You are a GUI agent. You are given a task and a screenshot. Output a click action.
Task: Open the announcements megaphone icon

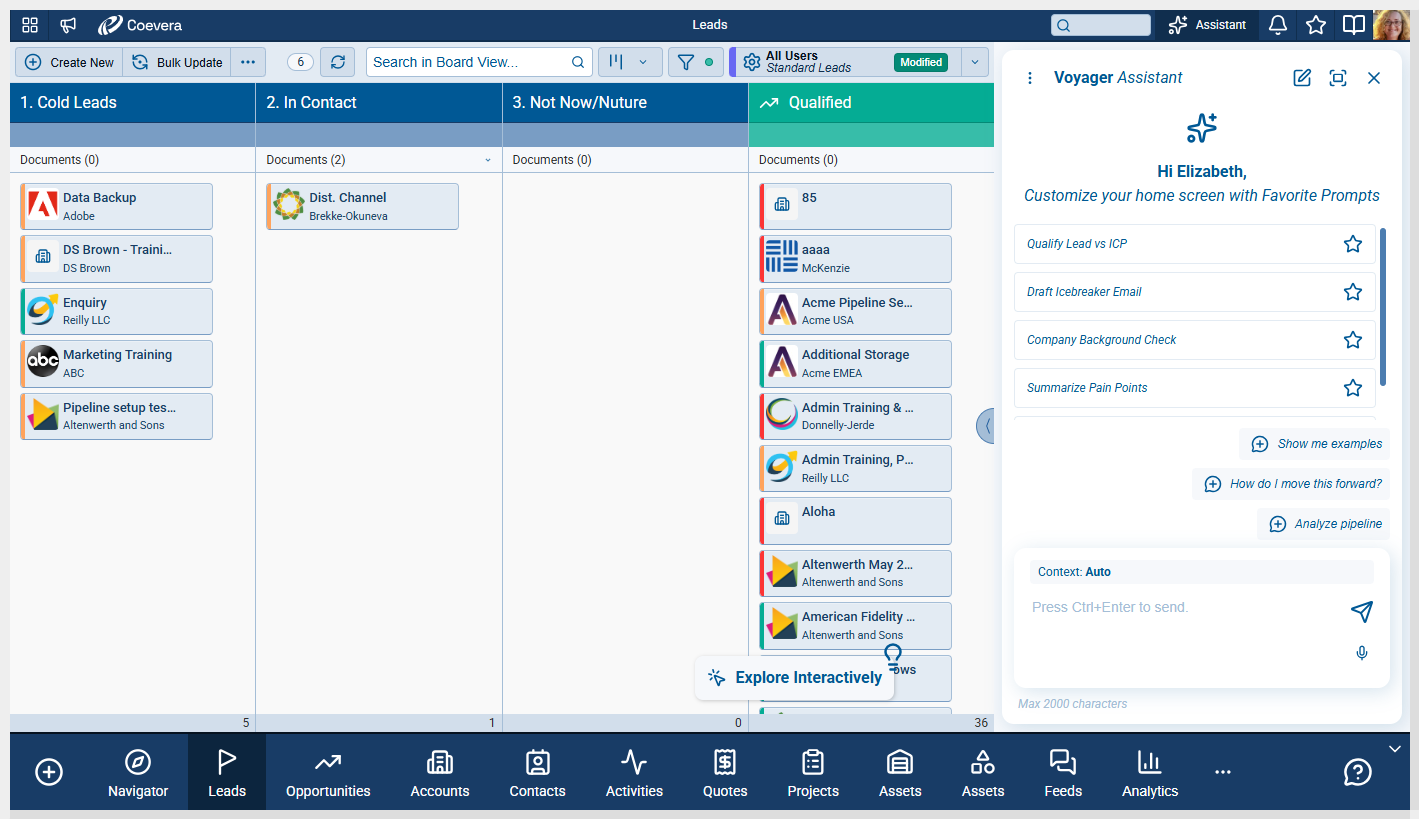pyautogui.click(x=68, y=25)
